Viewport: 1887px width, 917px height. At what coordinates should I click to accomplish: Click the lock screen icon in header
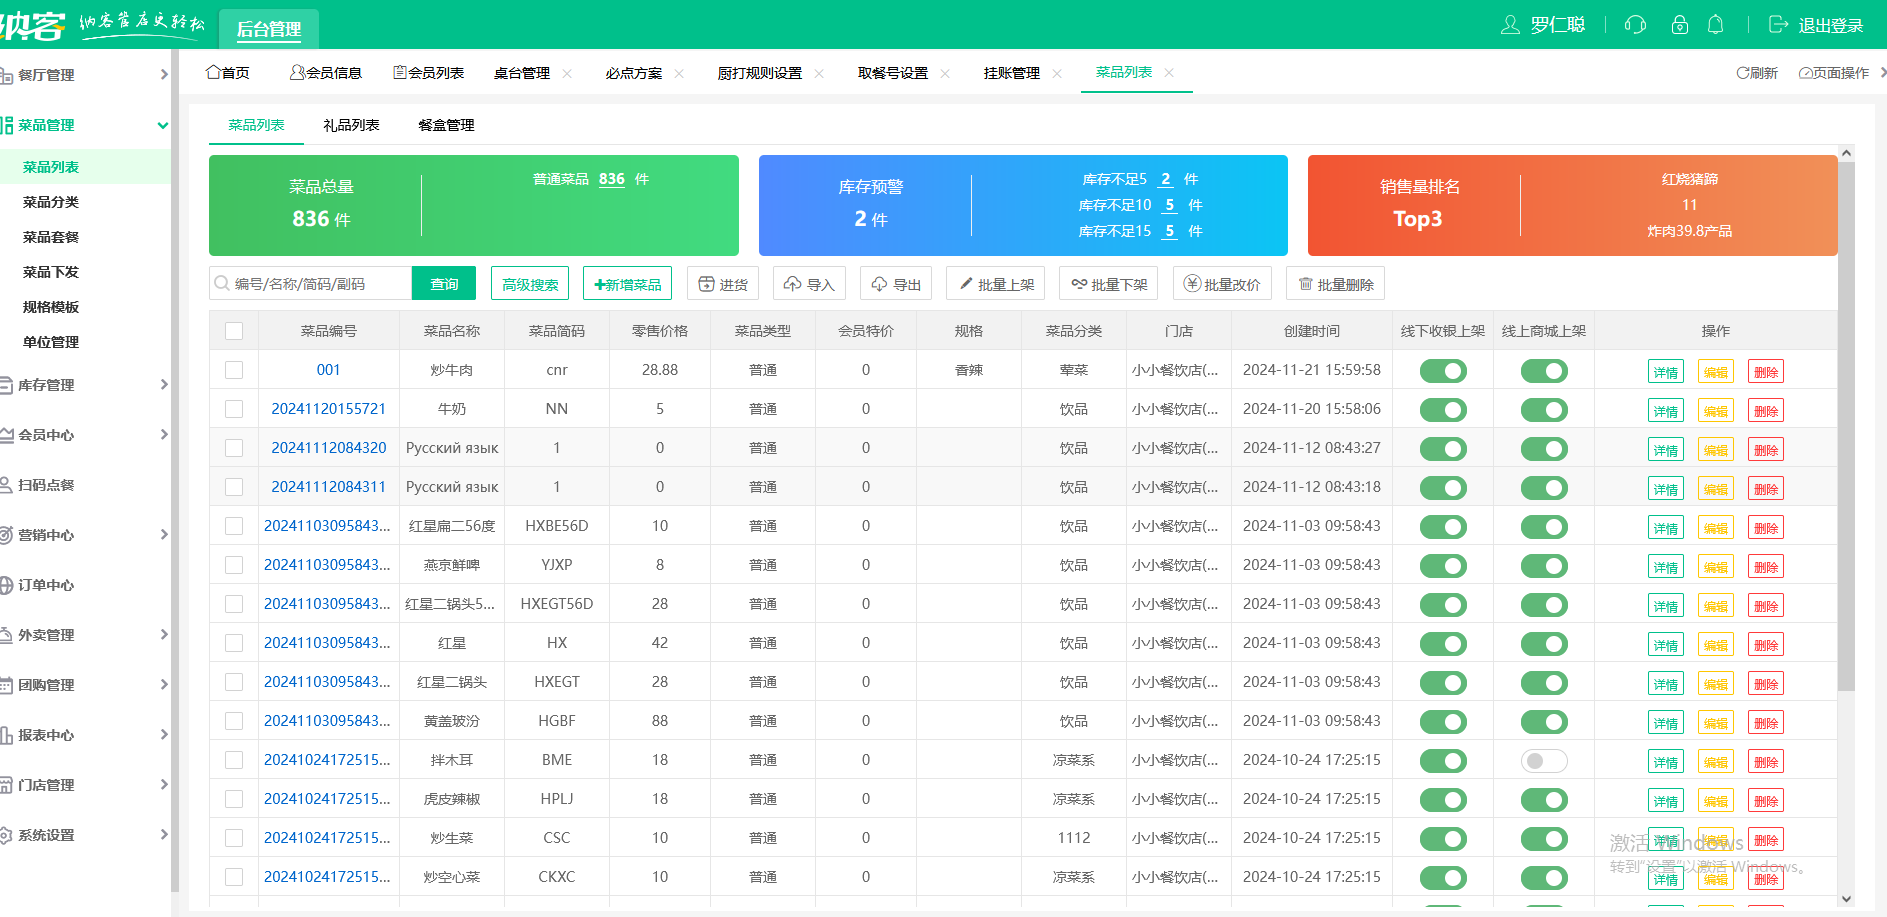[x=1680, y=25]
